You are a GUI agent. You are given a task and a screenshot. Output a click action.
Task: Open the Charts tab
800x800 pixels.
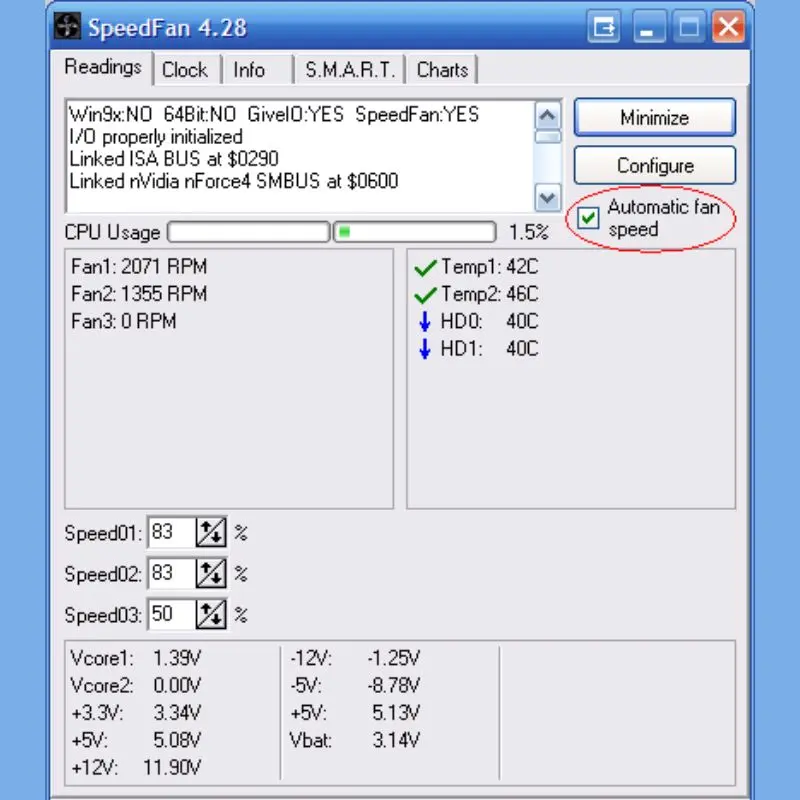[x=442, y=70]
